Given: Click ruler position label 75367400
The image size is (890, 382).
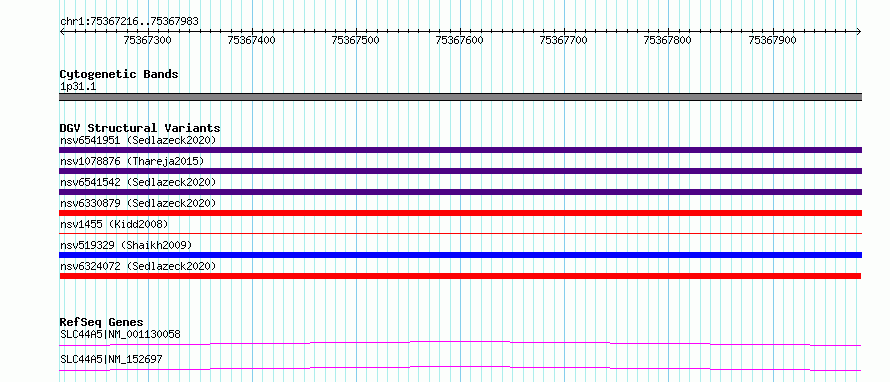Looking at the screenshot, I should [x=251, y=40].
